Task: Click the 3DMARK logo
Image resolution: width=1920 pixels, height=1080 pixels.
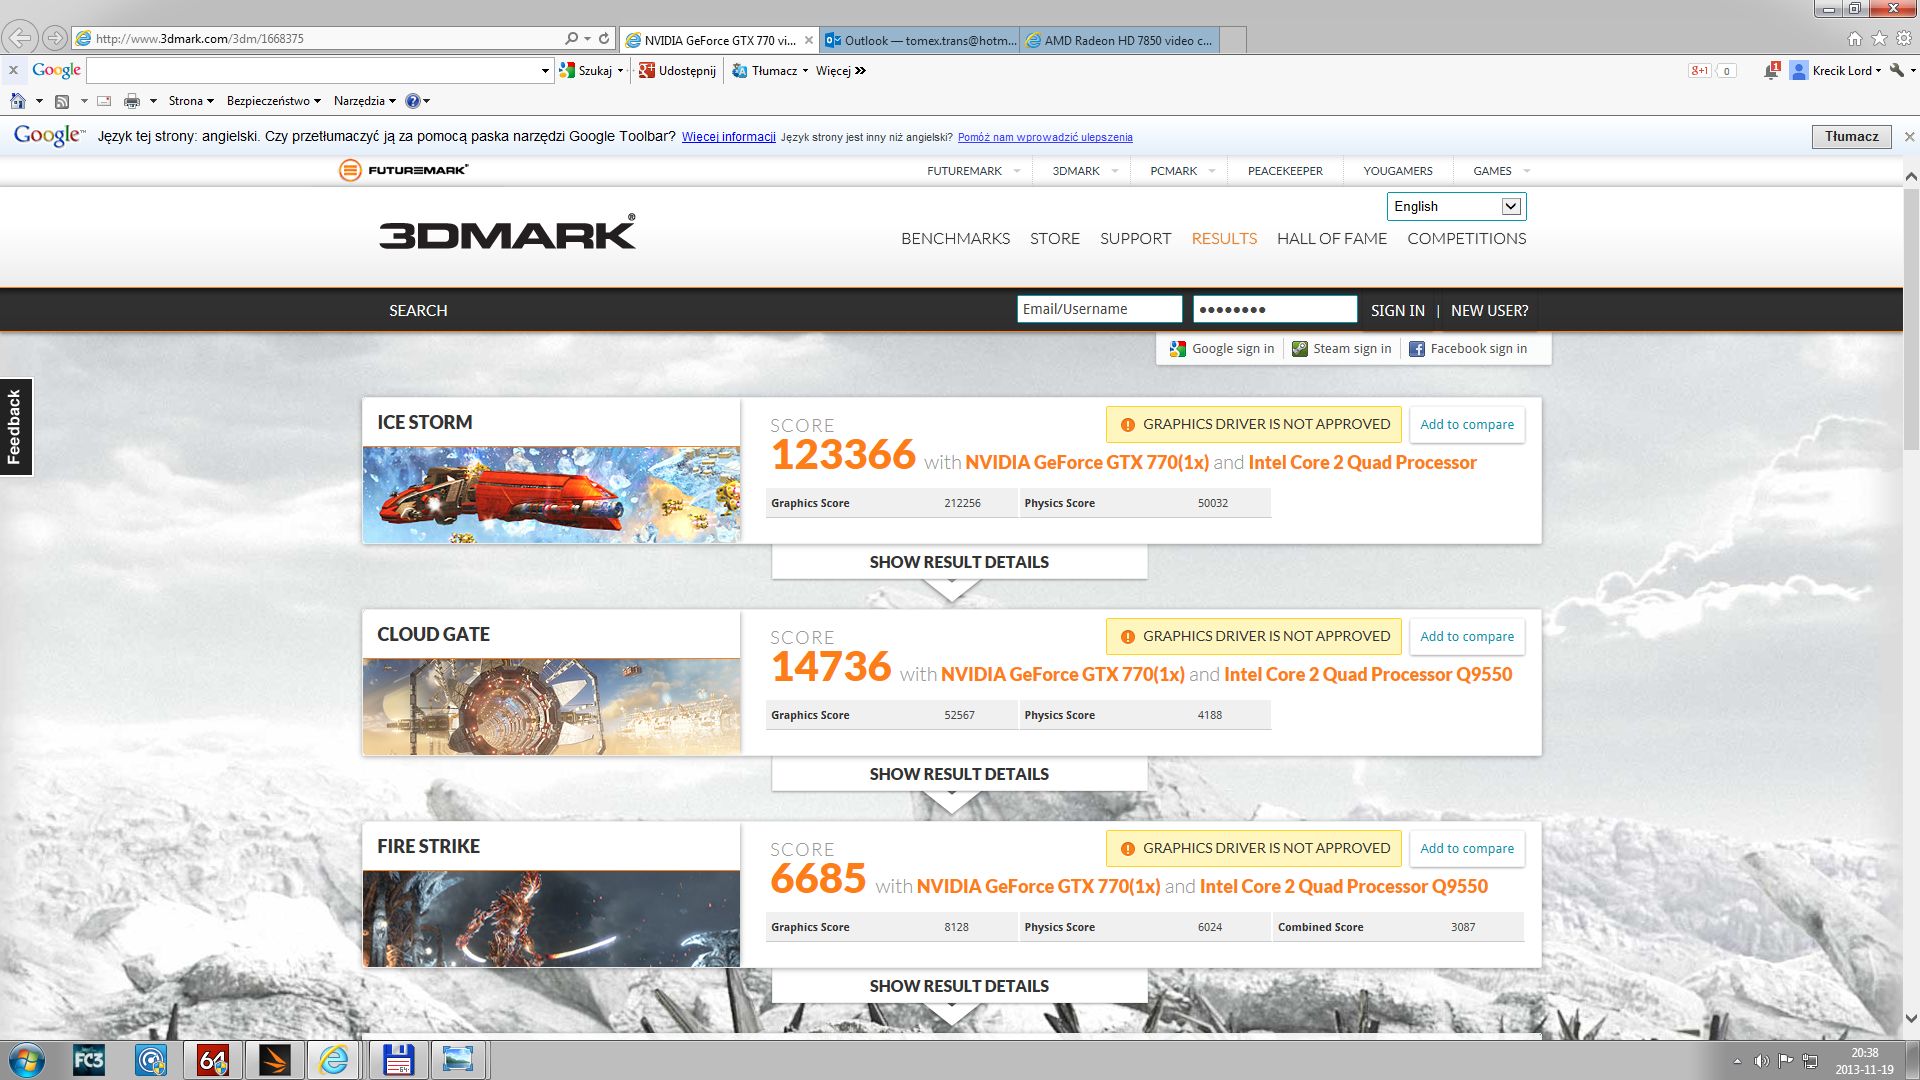Action: pos(507,232)
